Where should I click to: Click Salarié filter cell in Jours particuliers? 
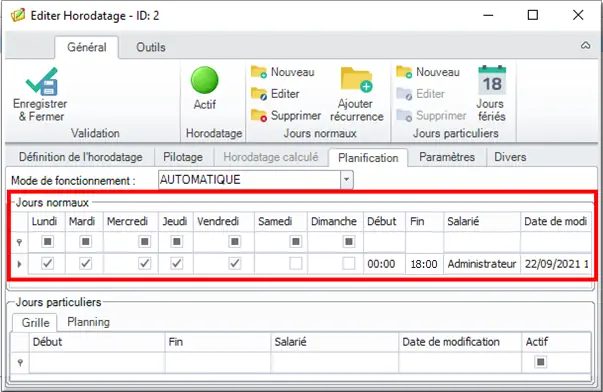tap(335, 362)
